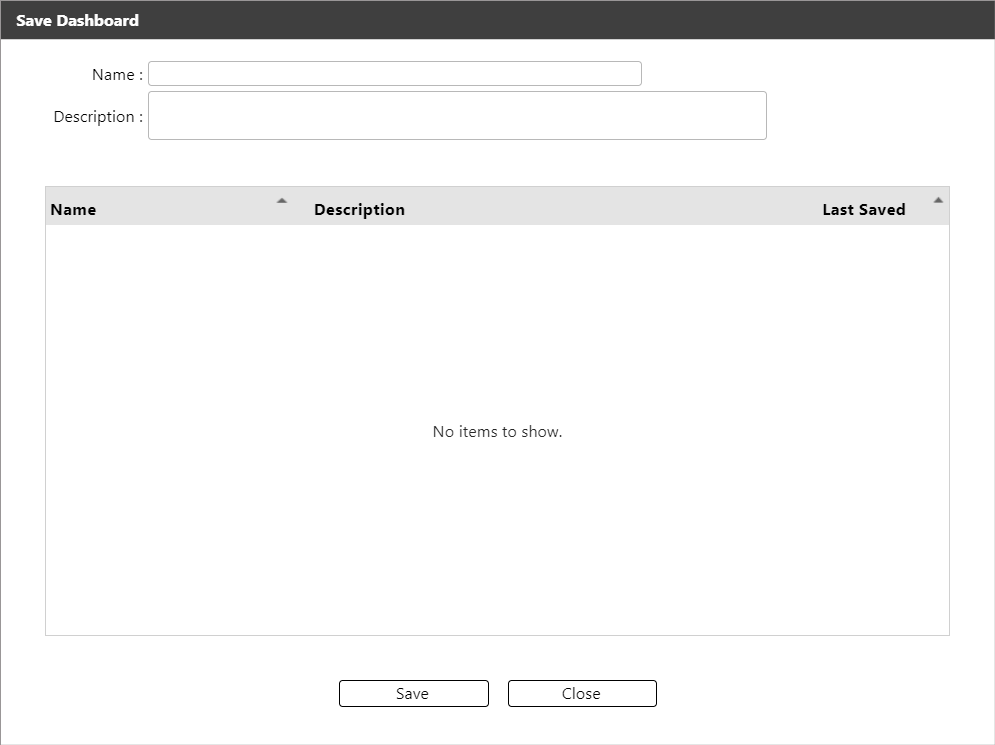The height and width of the screenshot is (745, 995).
Task: Click the "No items to show." message
Action: 497,432
